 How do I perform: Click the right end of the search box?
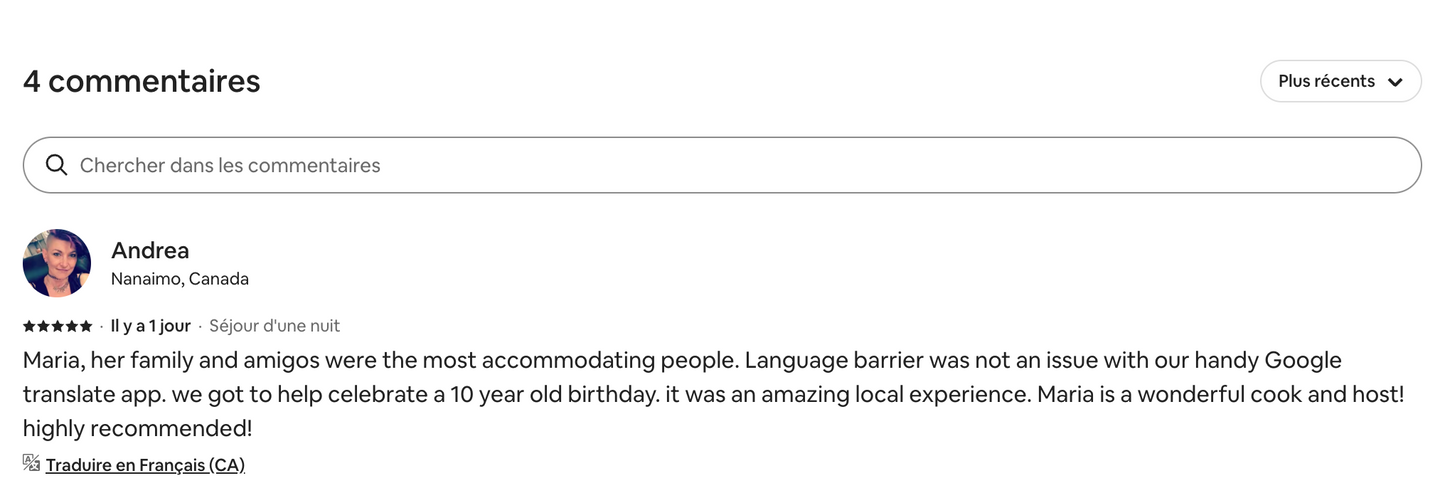point(1395,165)
